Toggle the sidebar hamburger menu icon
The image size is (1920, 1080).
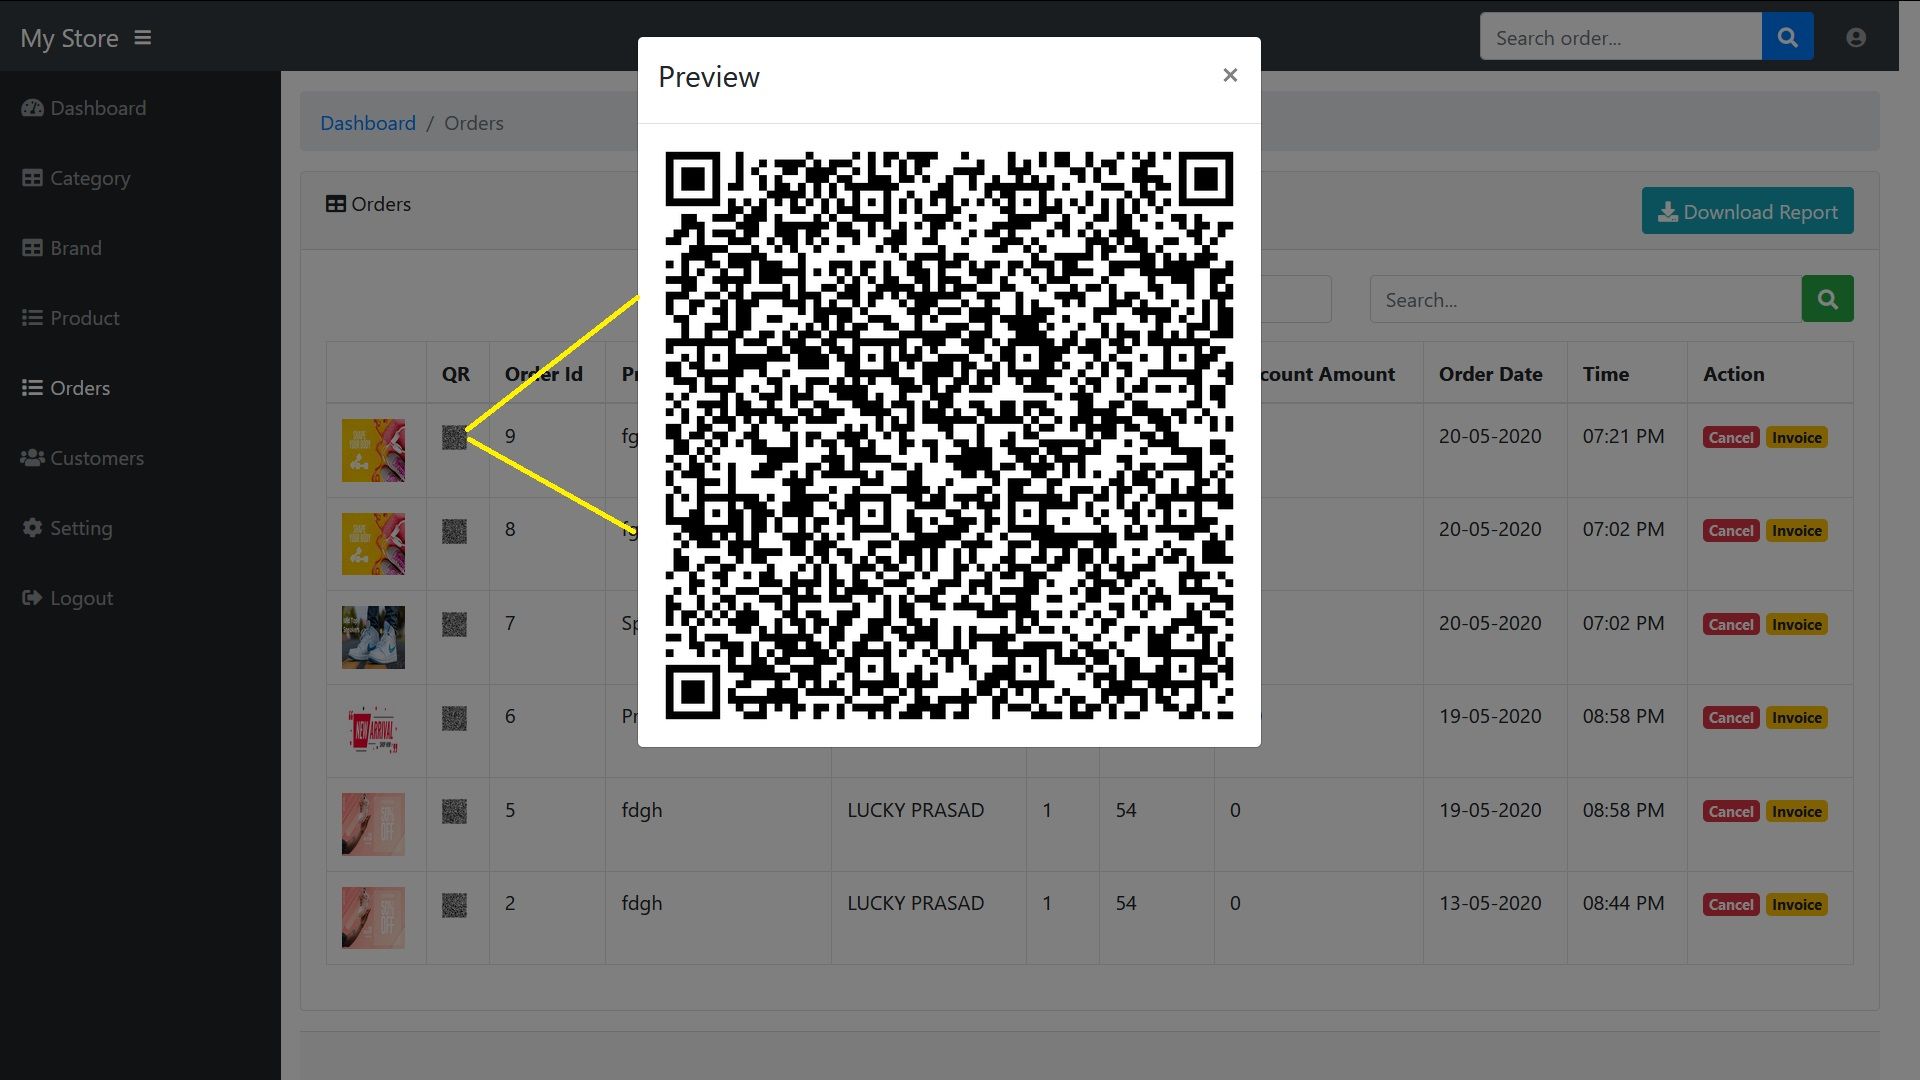click(x=142, y=38)
